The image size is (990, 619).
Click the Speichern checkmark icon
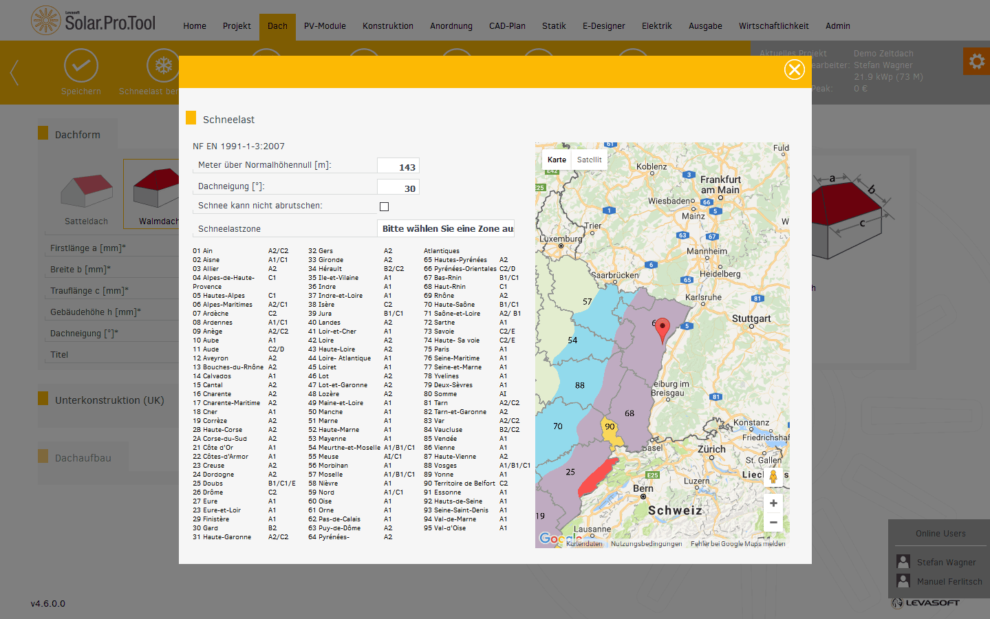pos(81,66)
